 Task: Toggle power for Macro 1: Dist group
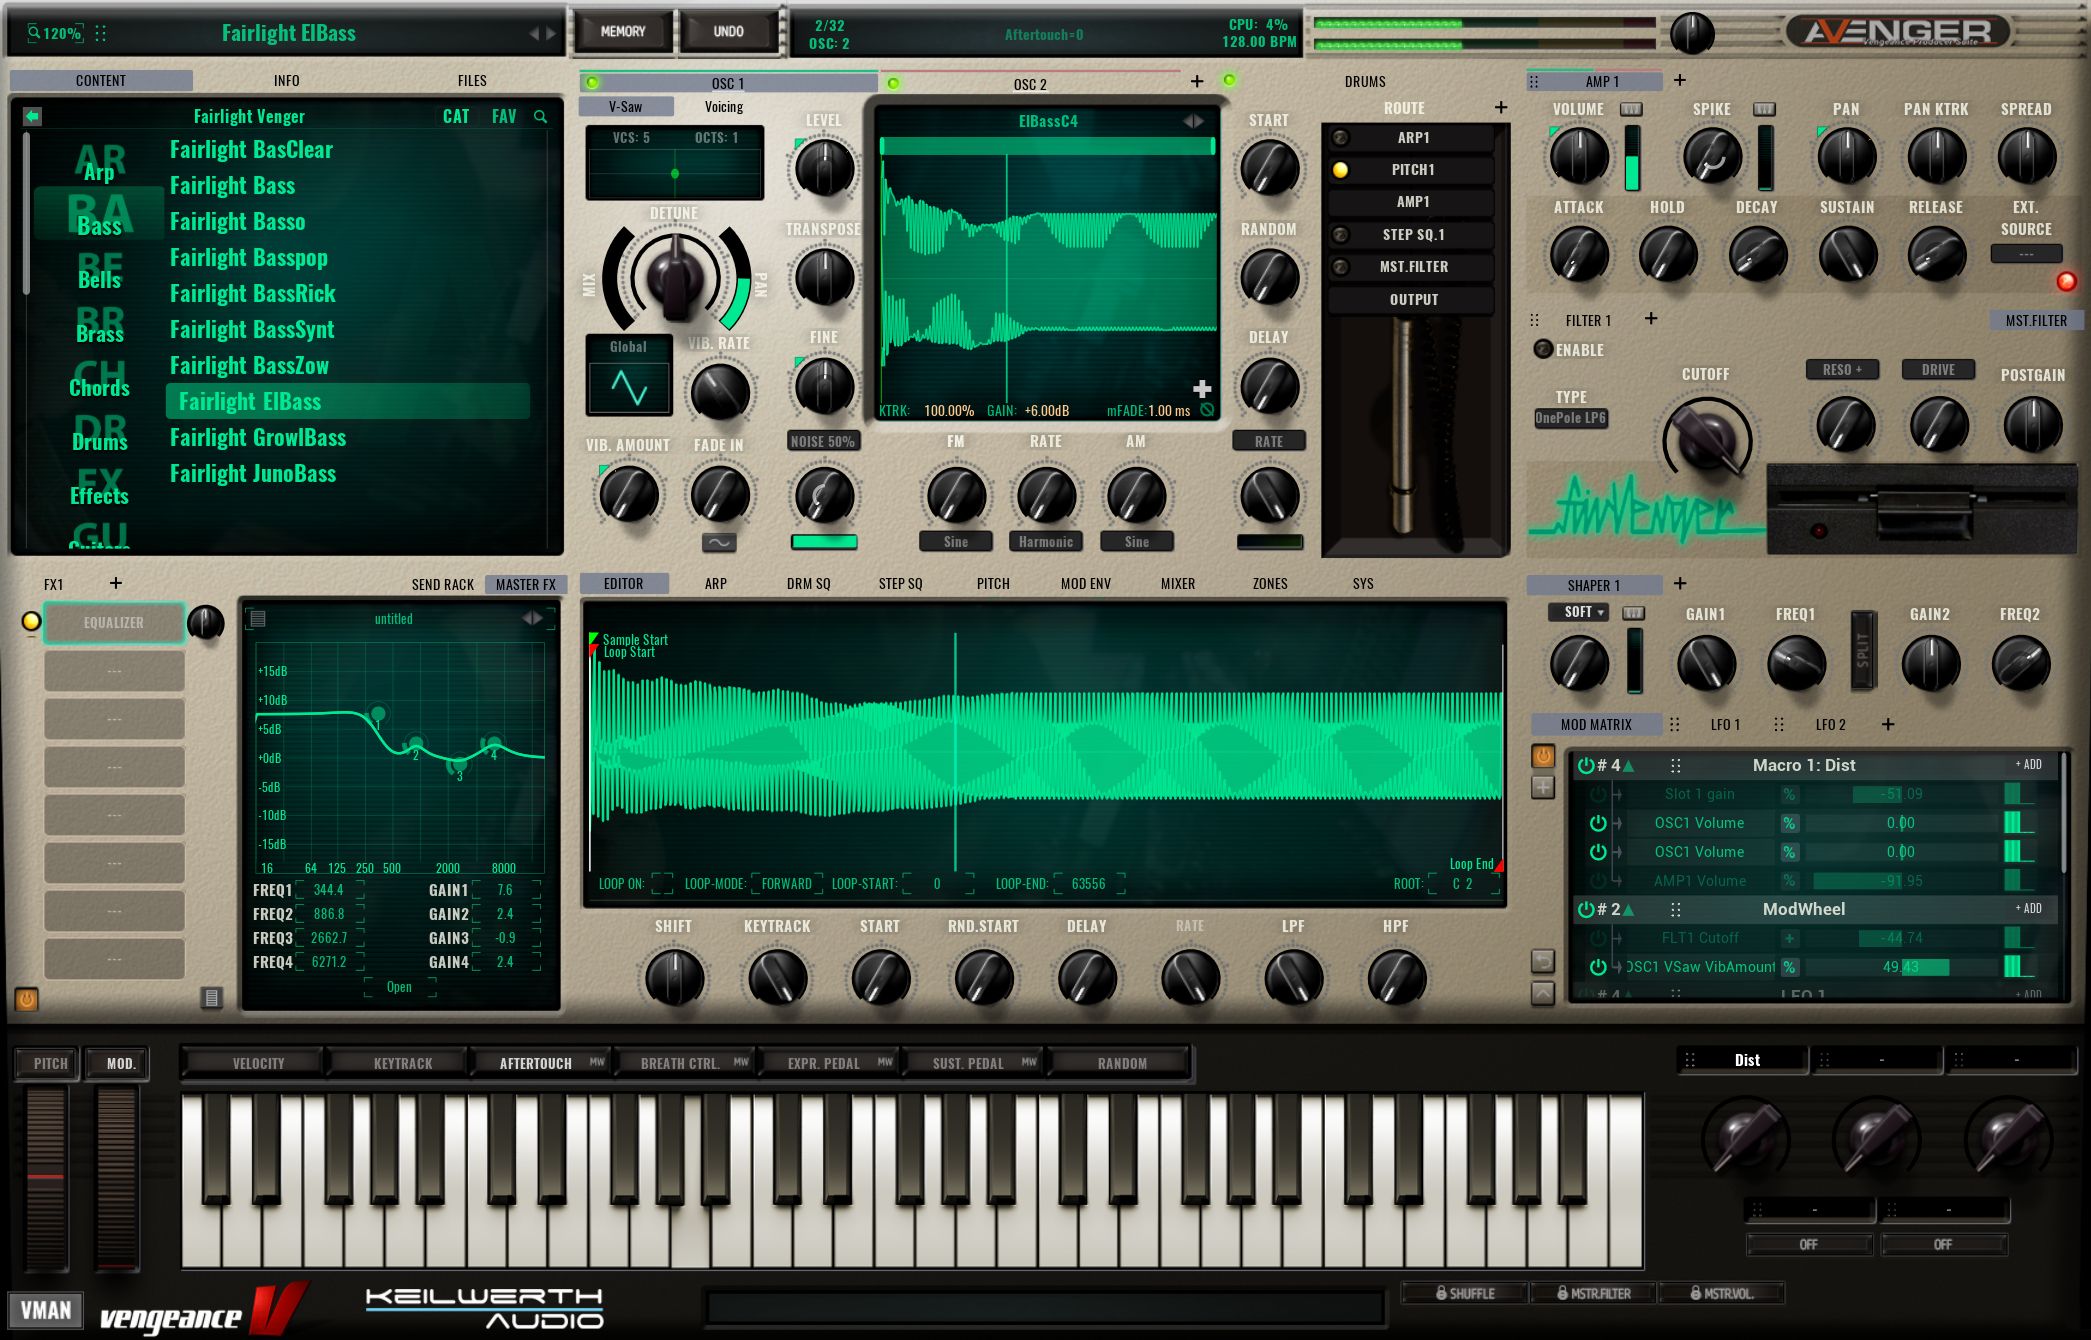1585,765
